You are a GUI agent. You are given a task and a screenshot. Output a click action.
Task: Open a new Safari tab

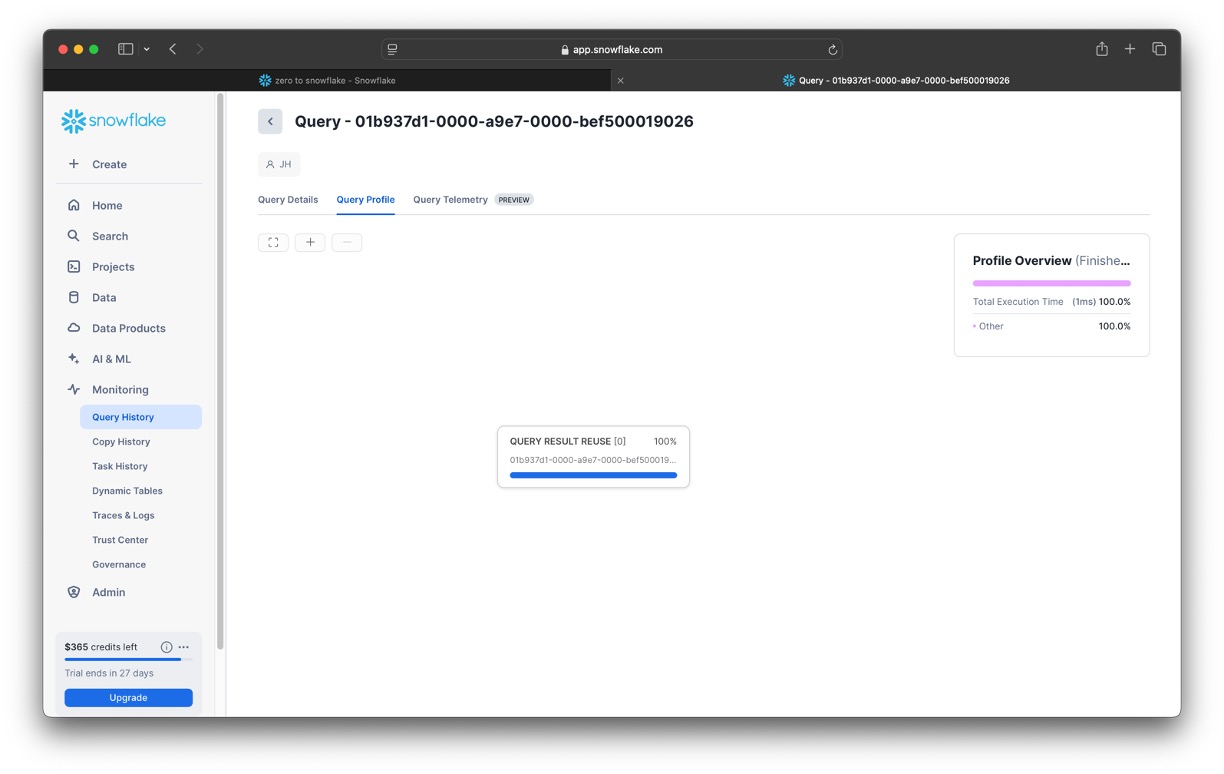1130,49
